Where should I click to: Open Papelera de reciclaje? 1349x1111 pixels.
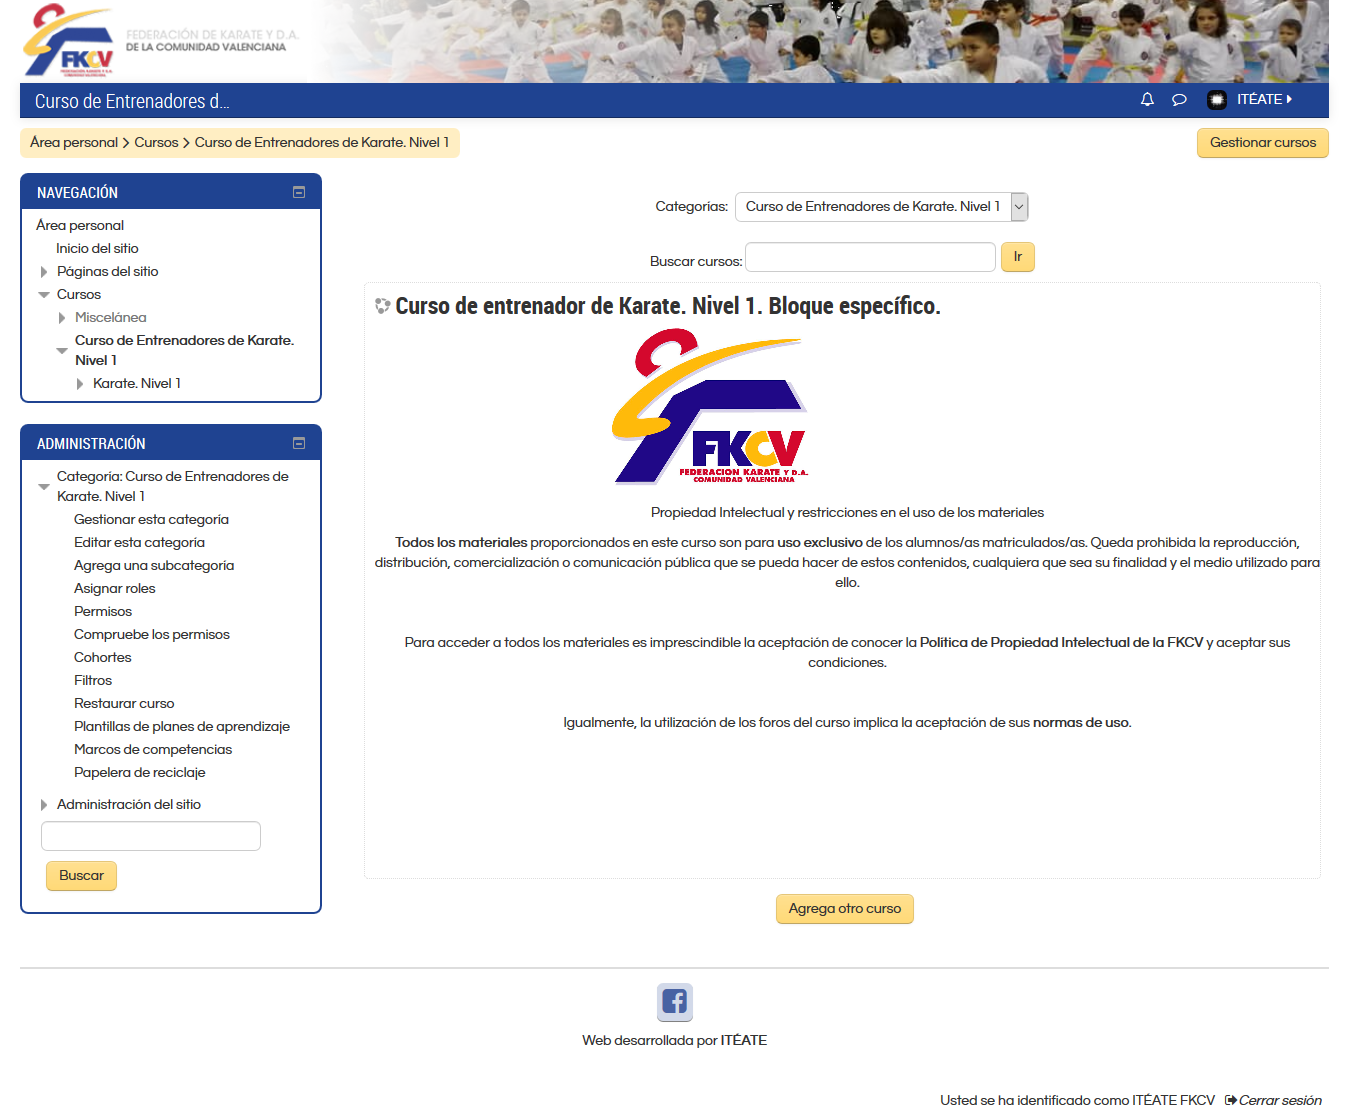coord(140,773)
